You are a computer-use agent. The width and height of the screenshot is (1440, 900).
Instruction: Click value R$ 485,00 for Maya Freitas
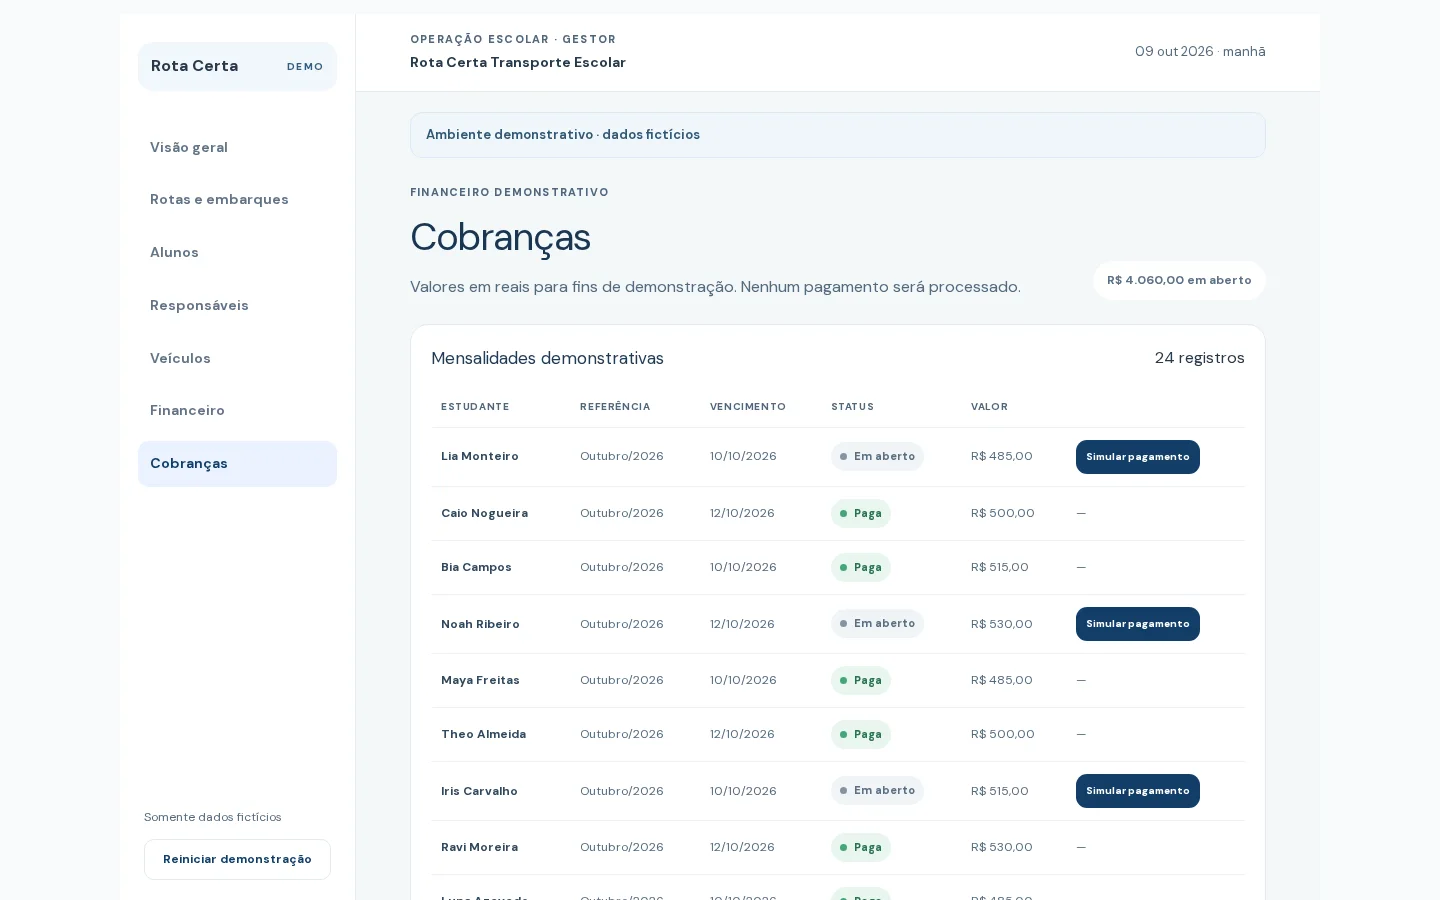(x=1001, y=680)
